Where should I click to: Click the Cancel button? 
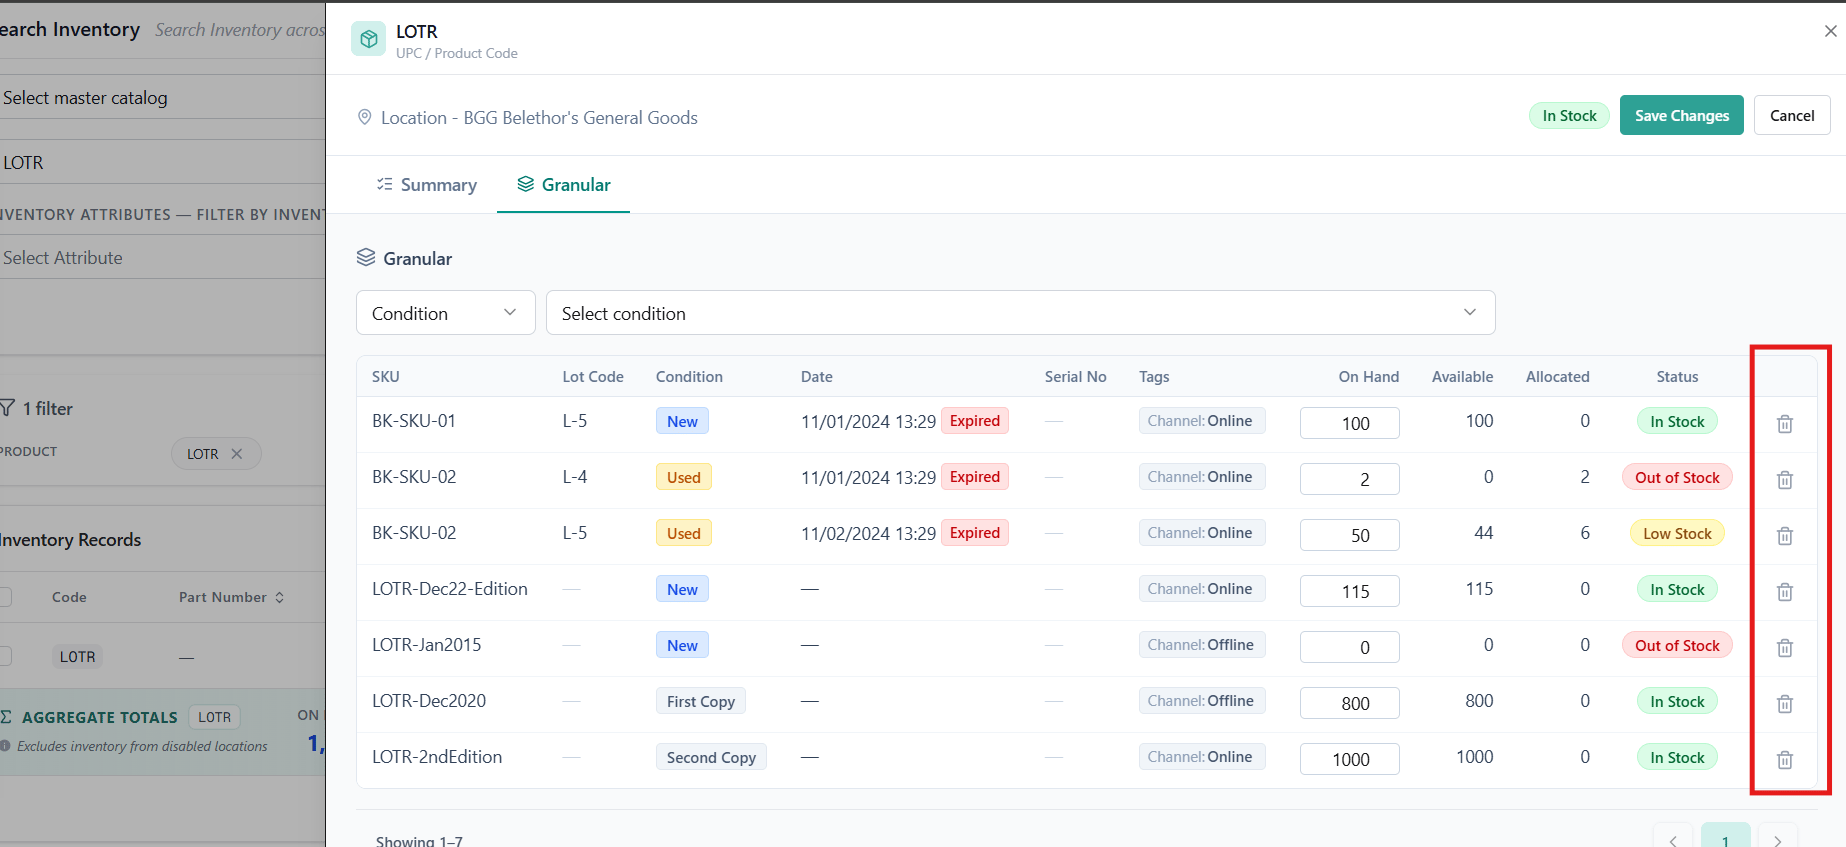1792,115
